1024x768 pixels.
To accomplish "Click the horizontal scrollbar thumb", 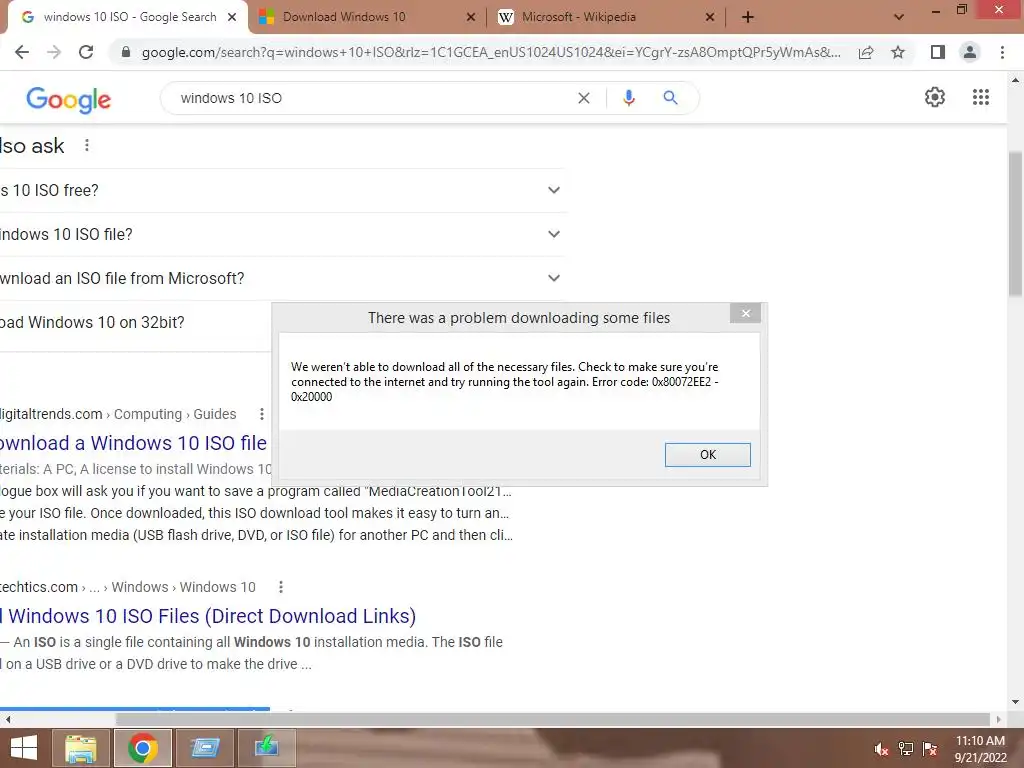I will [x=552, y=719].
